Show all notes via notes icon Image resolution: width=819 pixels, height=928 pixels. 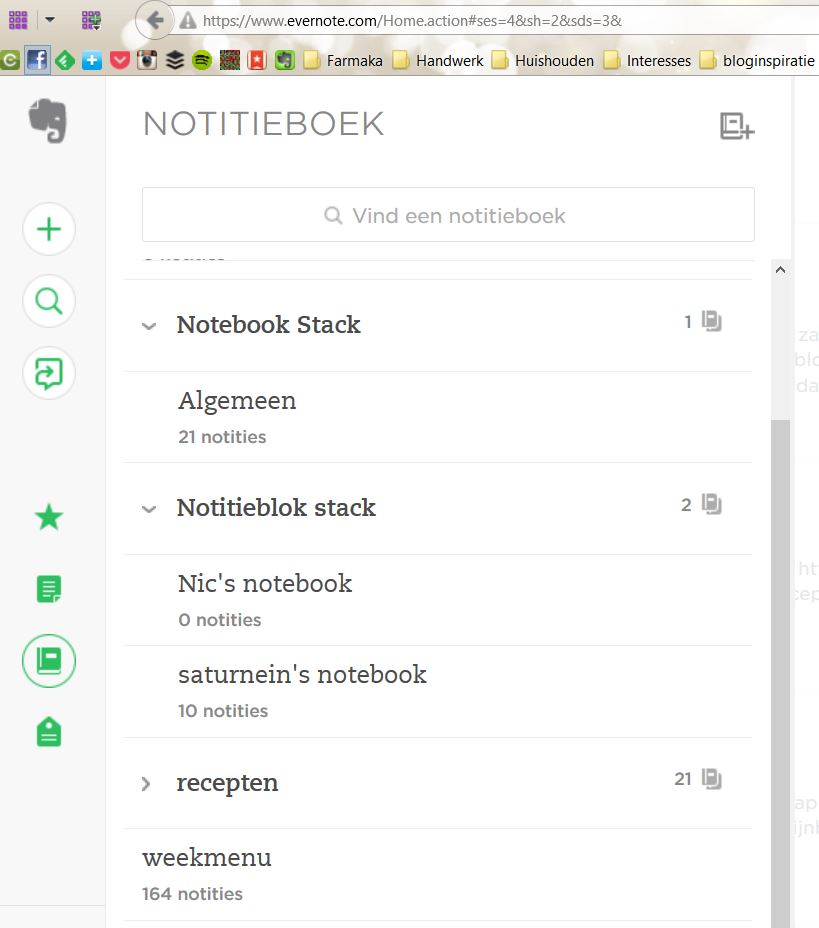[49, 589]
